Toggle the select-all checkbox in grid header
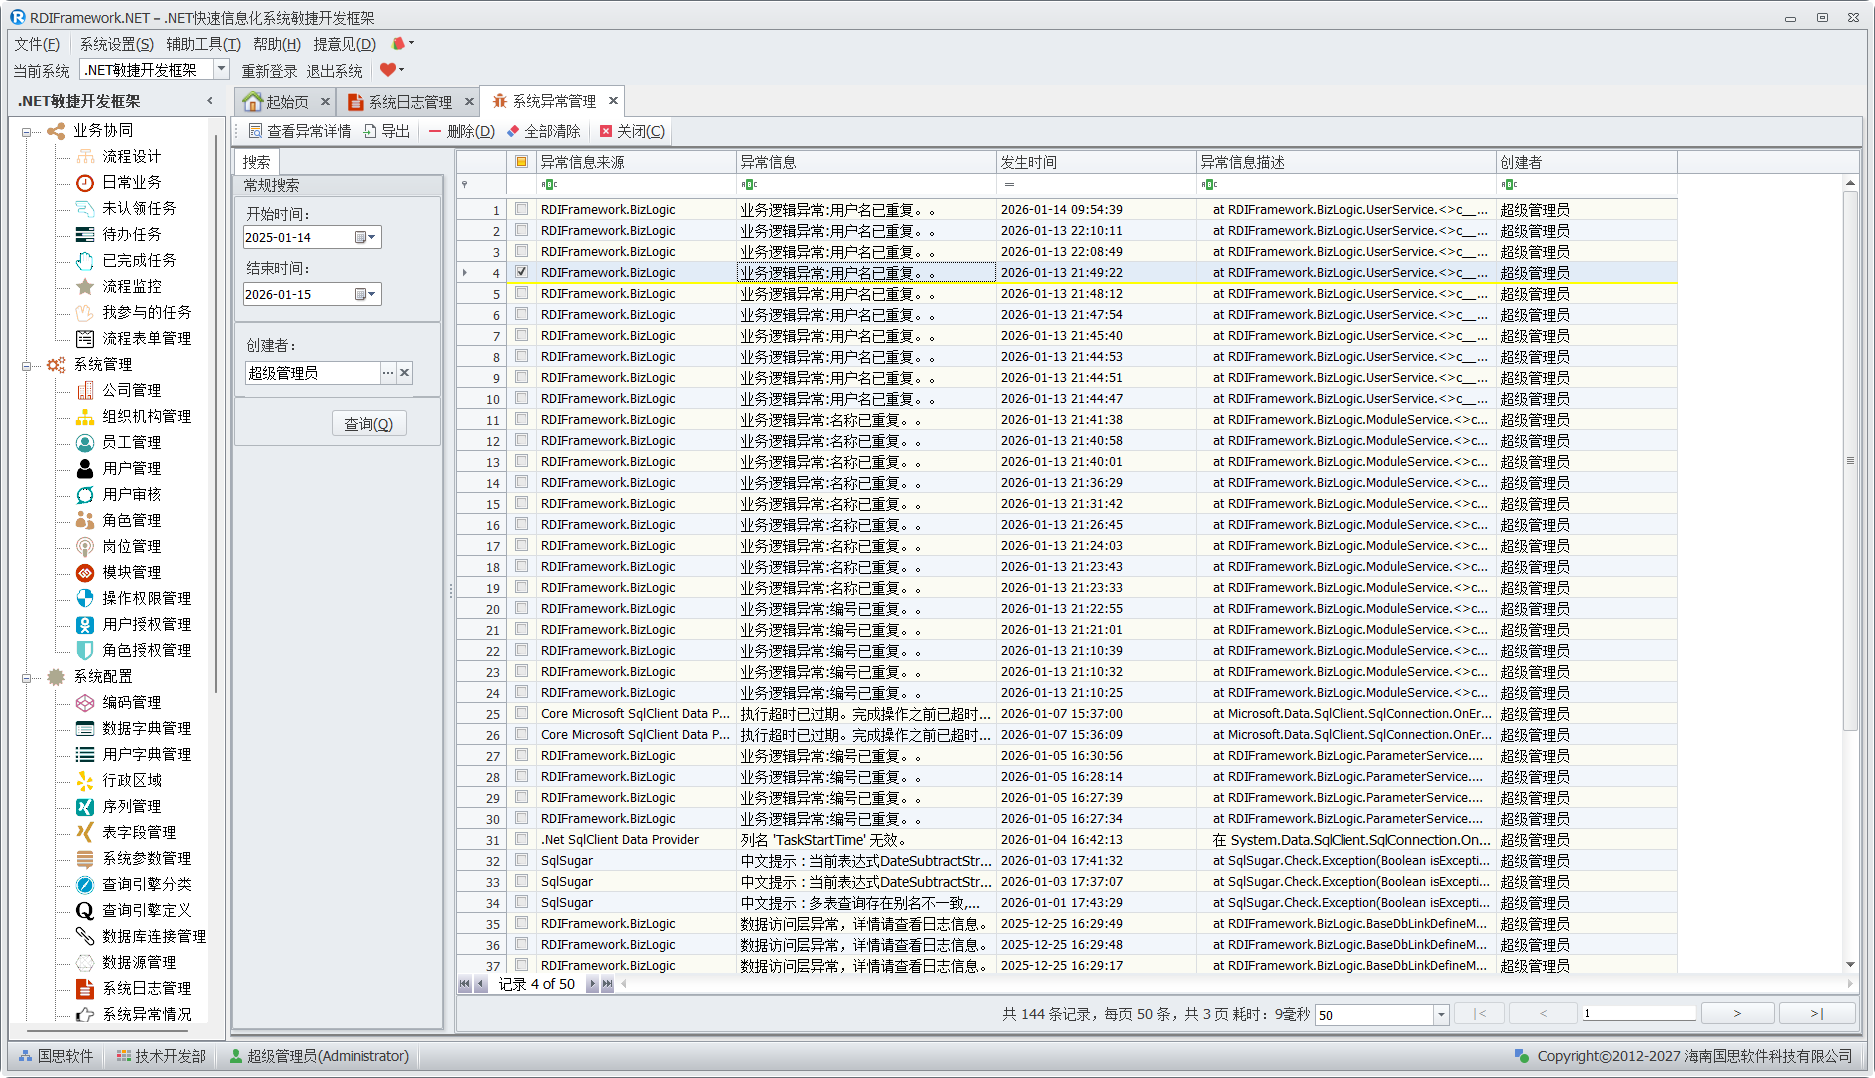This screenshot has width=1875, height=1078. point(521,162)
